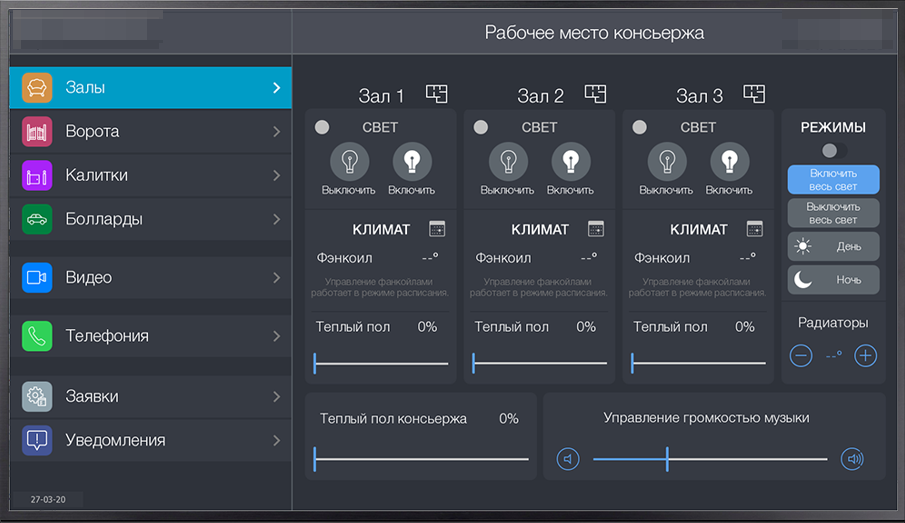Toggle the СВЕТ indicator in Зал 1
Image resolution: width=905 pixels, height=523 pixels.
[322, 127]
